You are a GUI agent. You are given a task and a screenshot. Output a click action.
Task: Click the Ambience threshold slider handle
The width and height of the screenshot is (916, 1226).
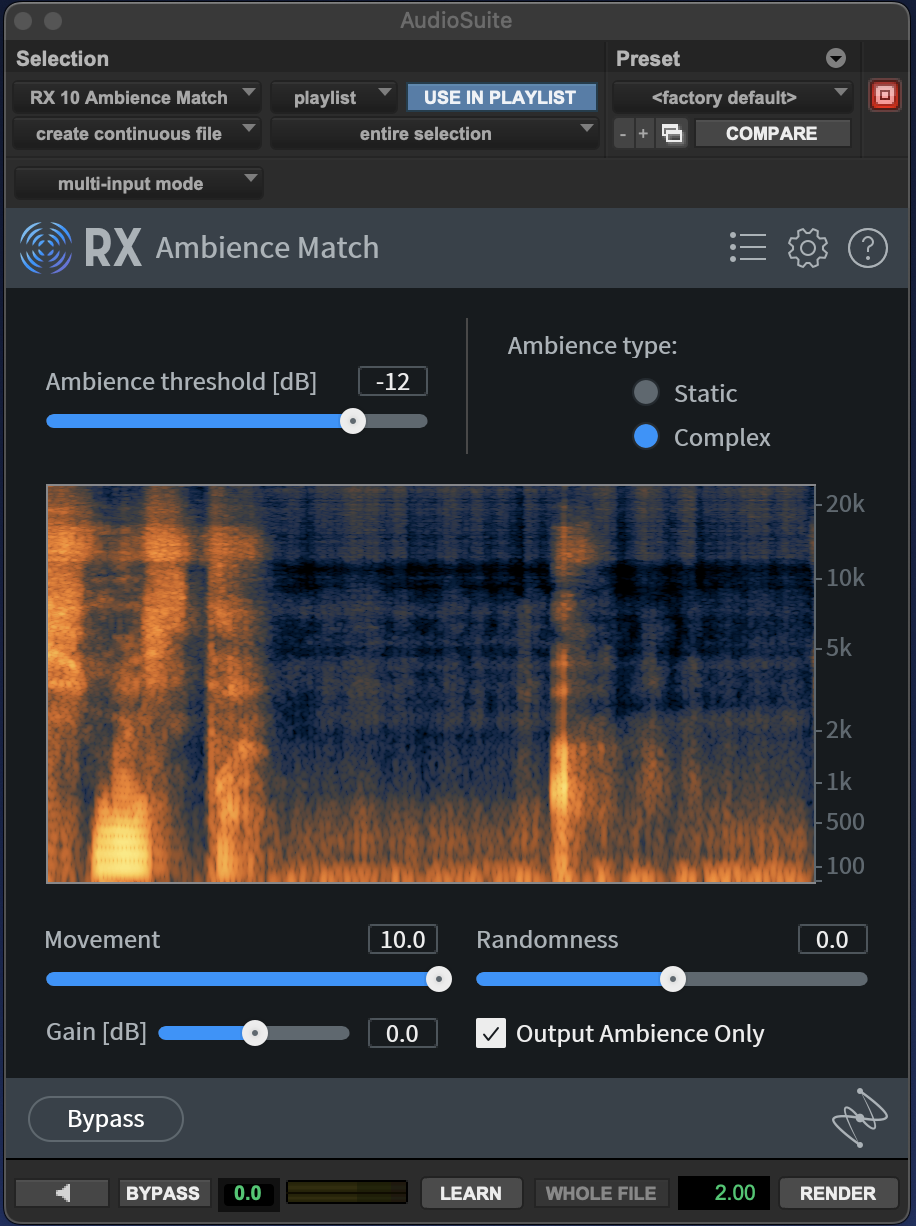pyautogui.click(x=352, y=421)
